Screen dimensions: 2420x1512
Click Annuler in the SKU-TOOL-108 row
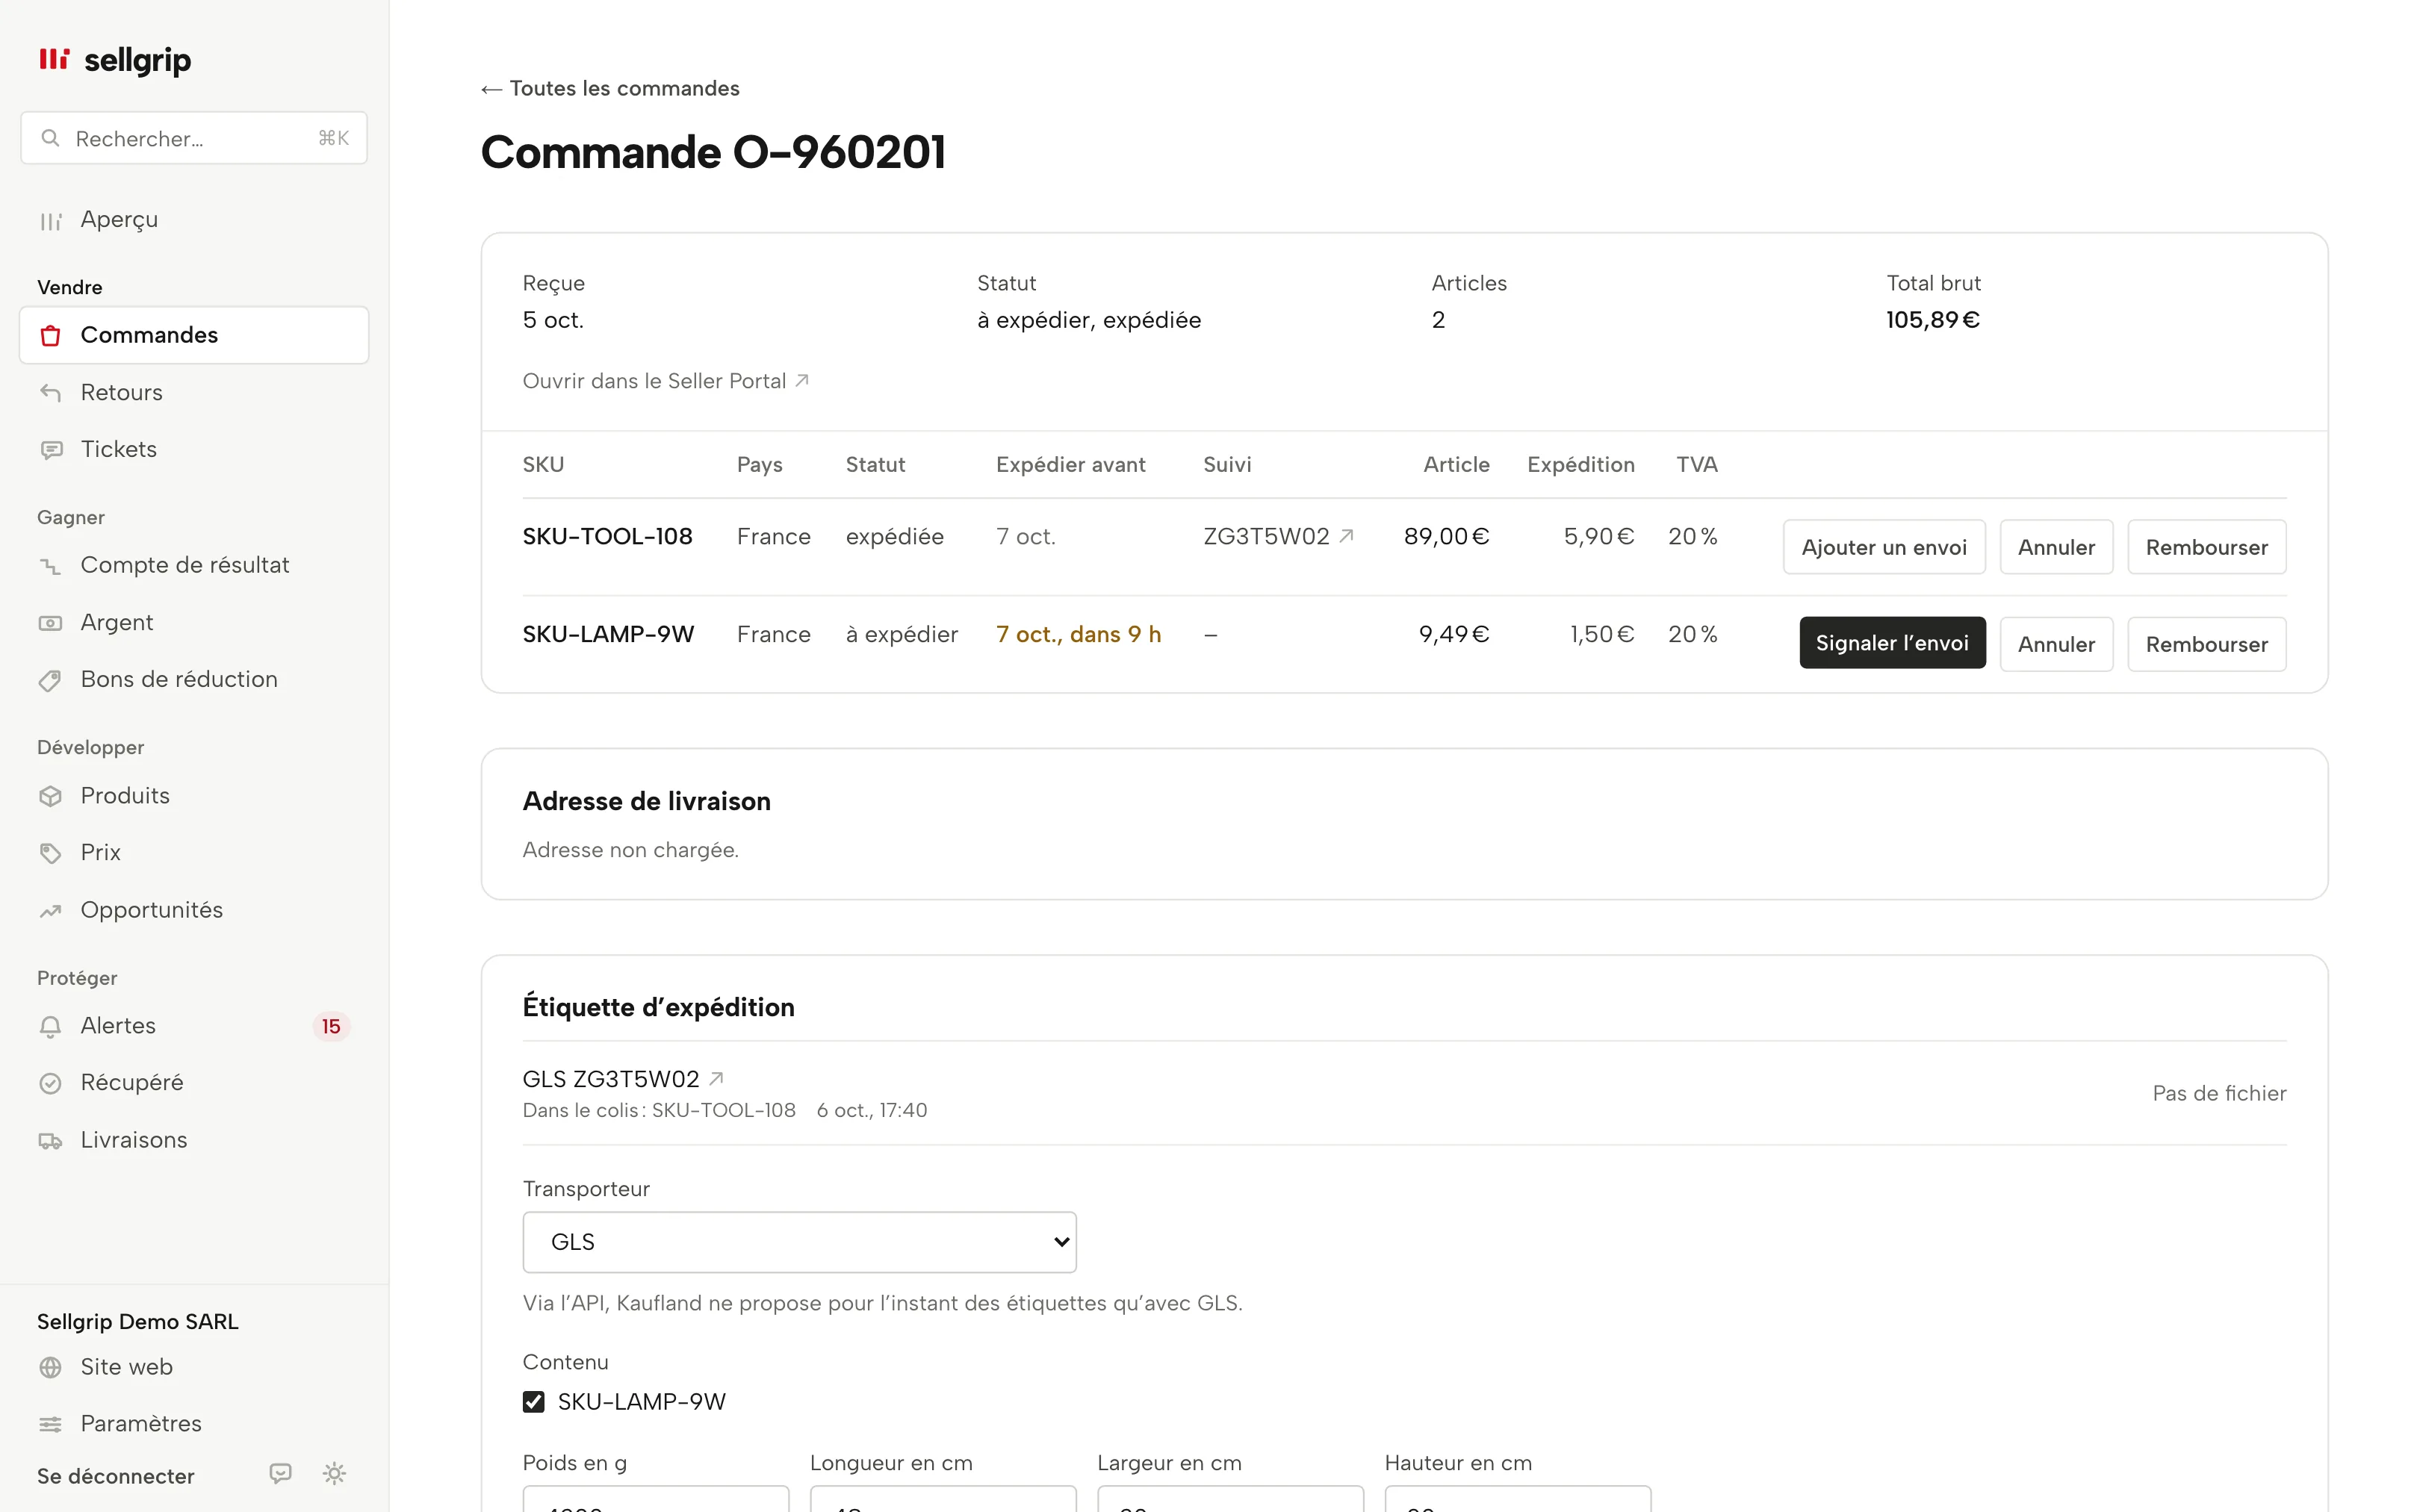pos(2056,547)
